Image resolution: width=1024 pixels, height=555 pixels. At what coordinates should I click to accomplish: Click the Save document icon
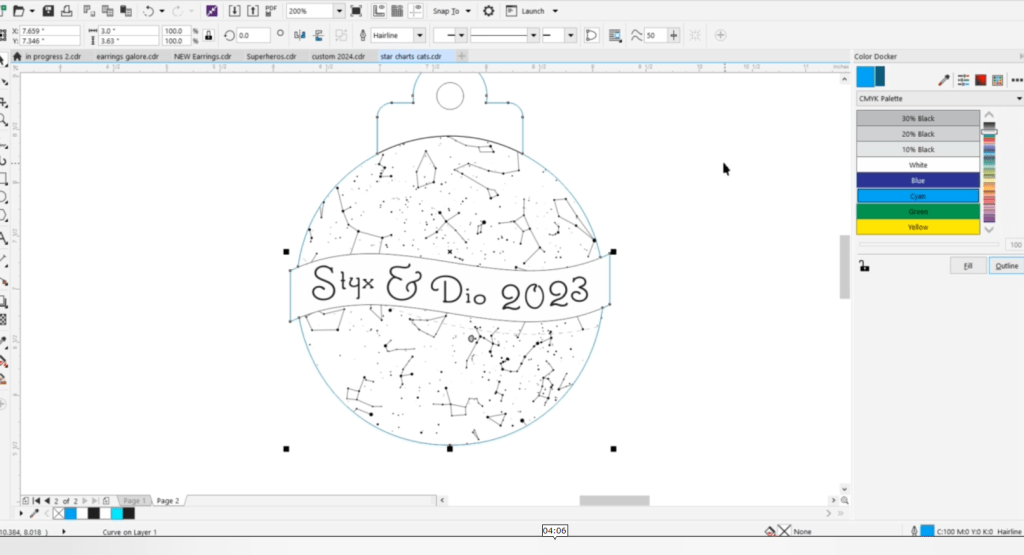(x=47, y=11)
